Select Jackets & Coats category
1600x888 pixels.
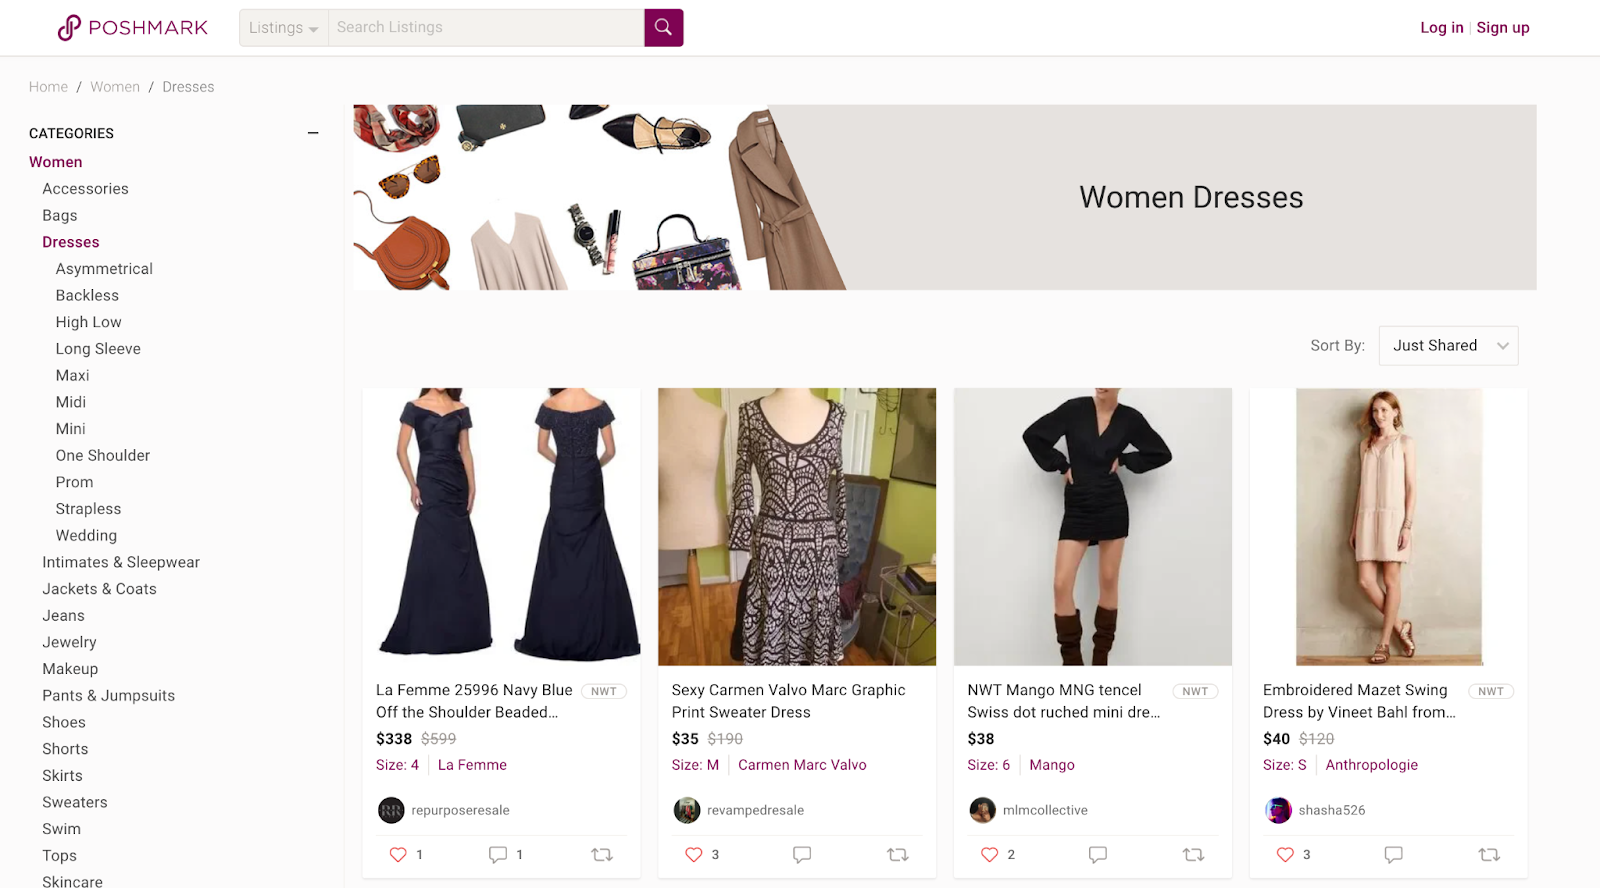point(99,589)
